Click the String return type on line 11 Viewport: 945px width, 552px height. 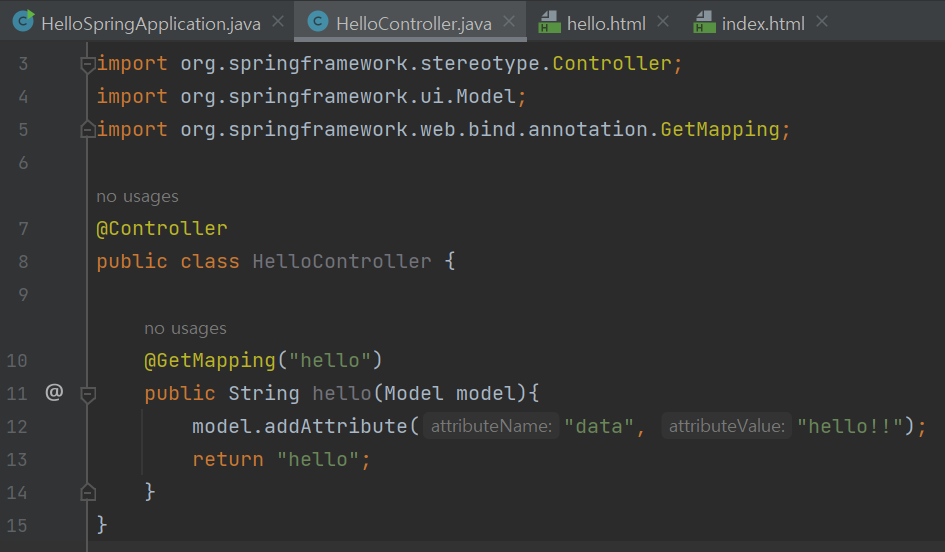[263, 394]
